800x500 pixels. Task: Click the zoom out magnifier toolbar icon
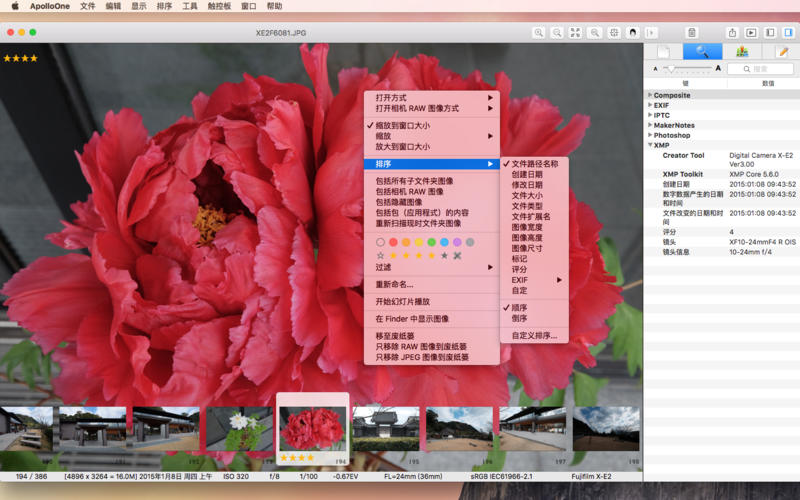click(x=557, y=33)
